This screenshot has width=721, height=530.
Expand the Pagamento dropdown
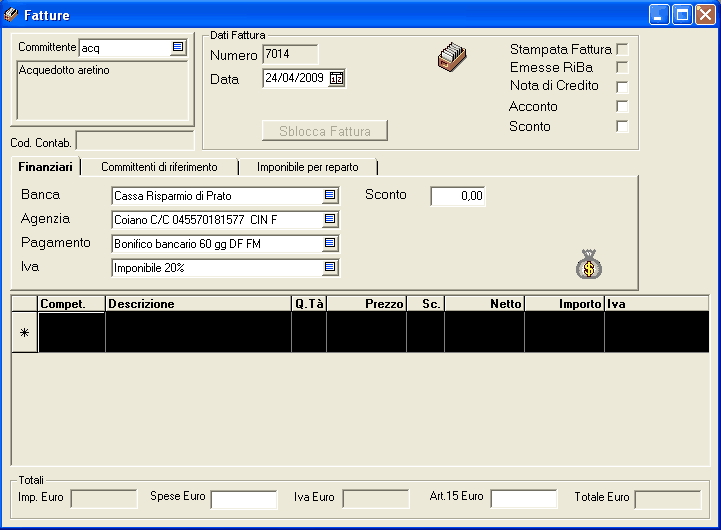point(330,243)
